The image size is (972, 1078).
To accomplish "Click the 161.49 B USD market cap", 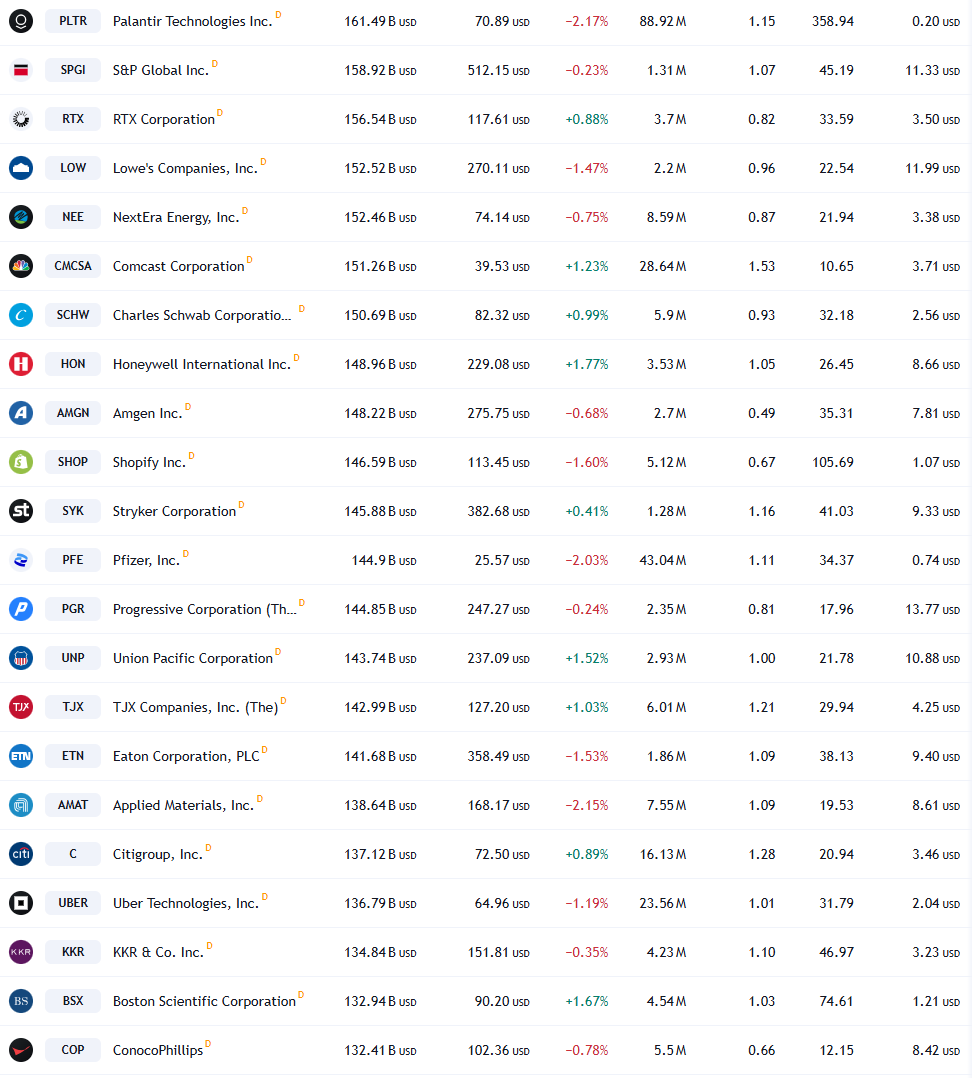I will (380, 21).
